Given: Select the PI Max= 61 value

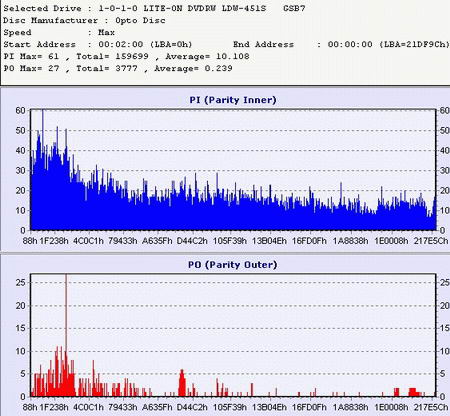Looking at the screenshot, I should 31,56.
